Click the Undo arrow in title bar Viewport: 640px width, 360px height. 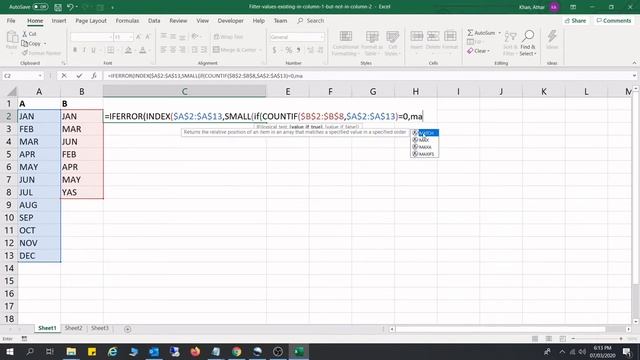pyautogui.click(x=70, y=7)
